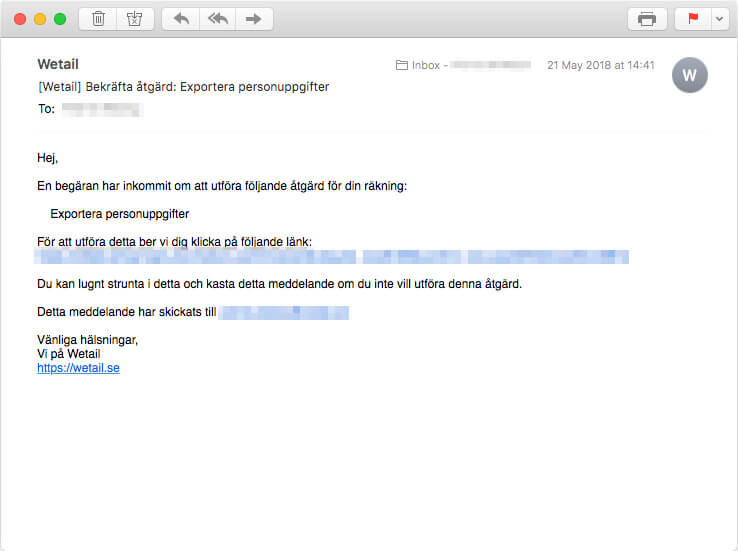This screenshot has height=551, width=738.
Task: Click the Reply All double-arrow button
Action: click(x=217, y=19)
